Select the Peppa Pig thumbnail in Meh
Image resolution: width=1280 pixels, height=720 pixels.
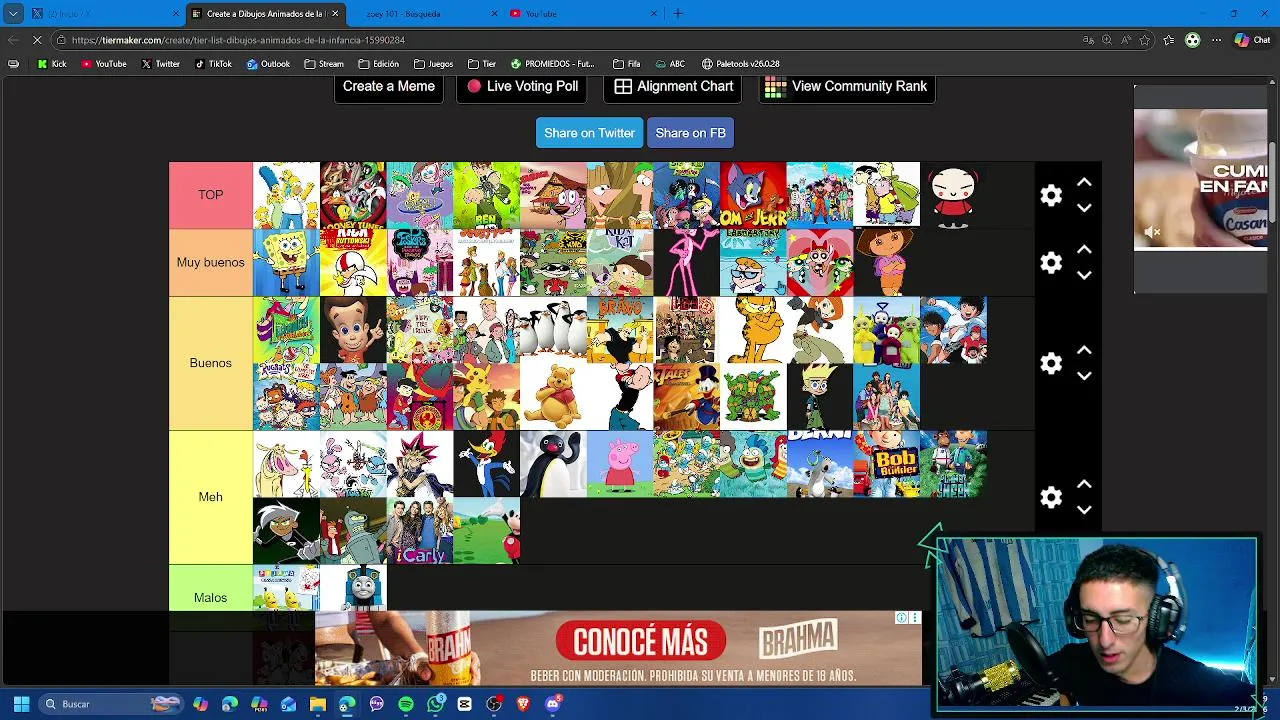[x=620, y=464]
